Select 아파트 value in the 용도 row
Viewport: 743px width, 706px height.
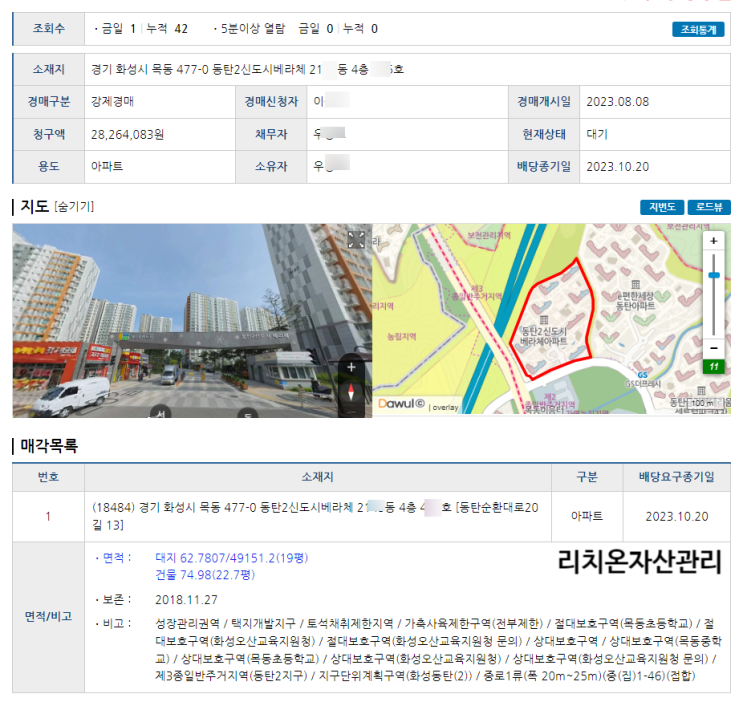(107, 167)
